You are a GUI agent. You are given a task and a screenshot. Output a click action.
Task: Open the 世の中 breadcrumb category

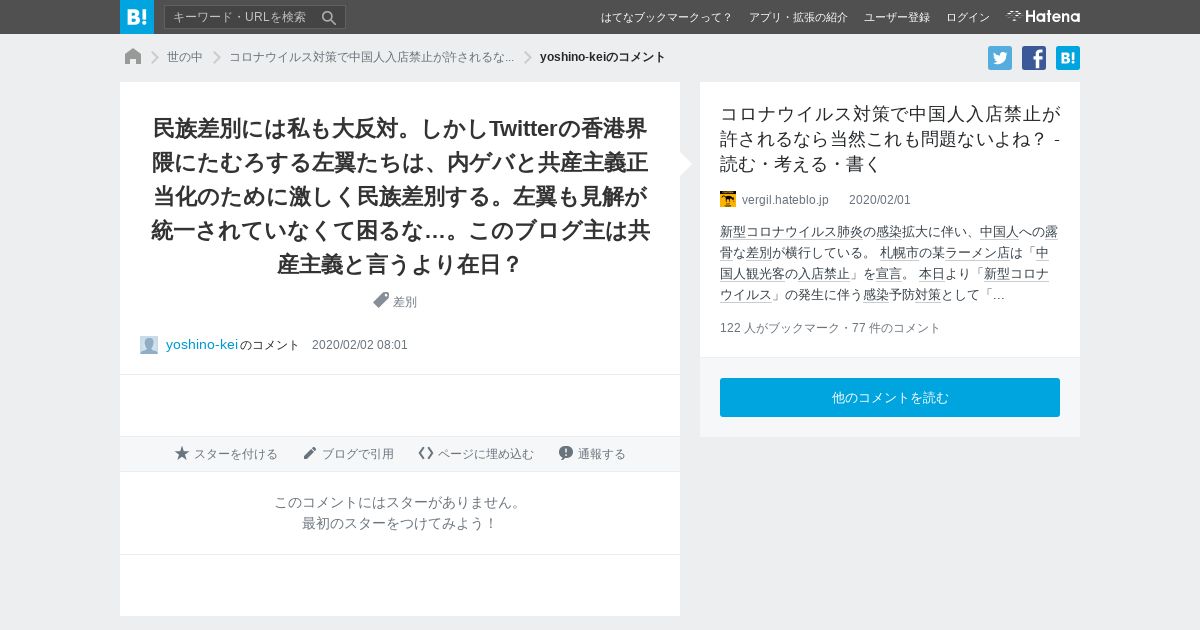(185, 57)
